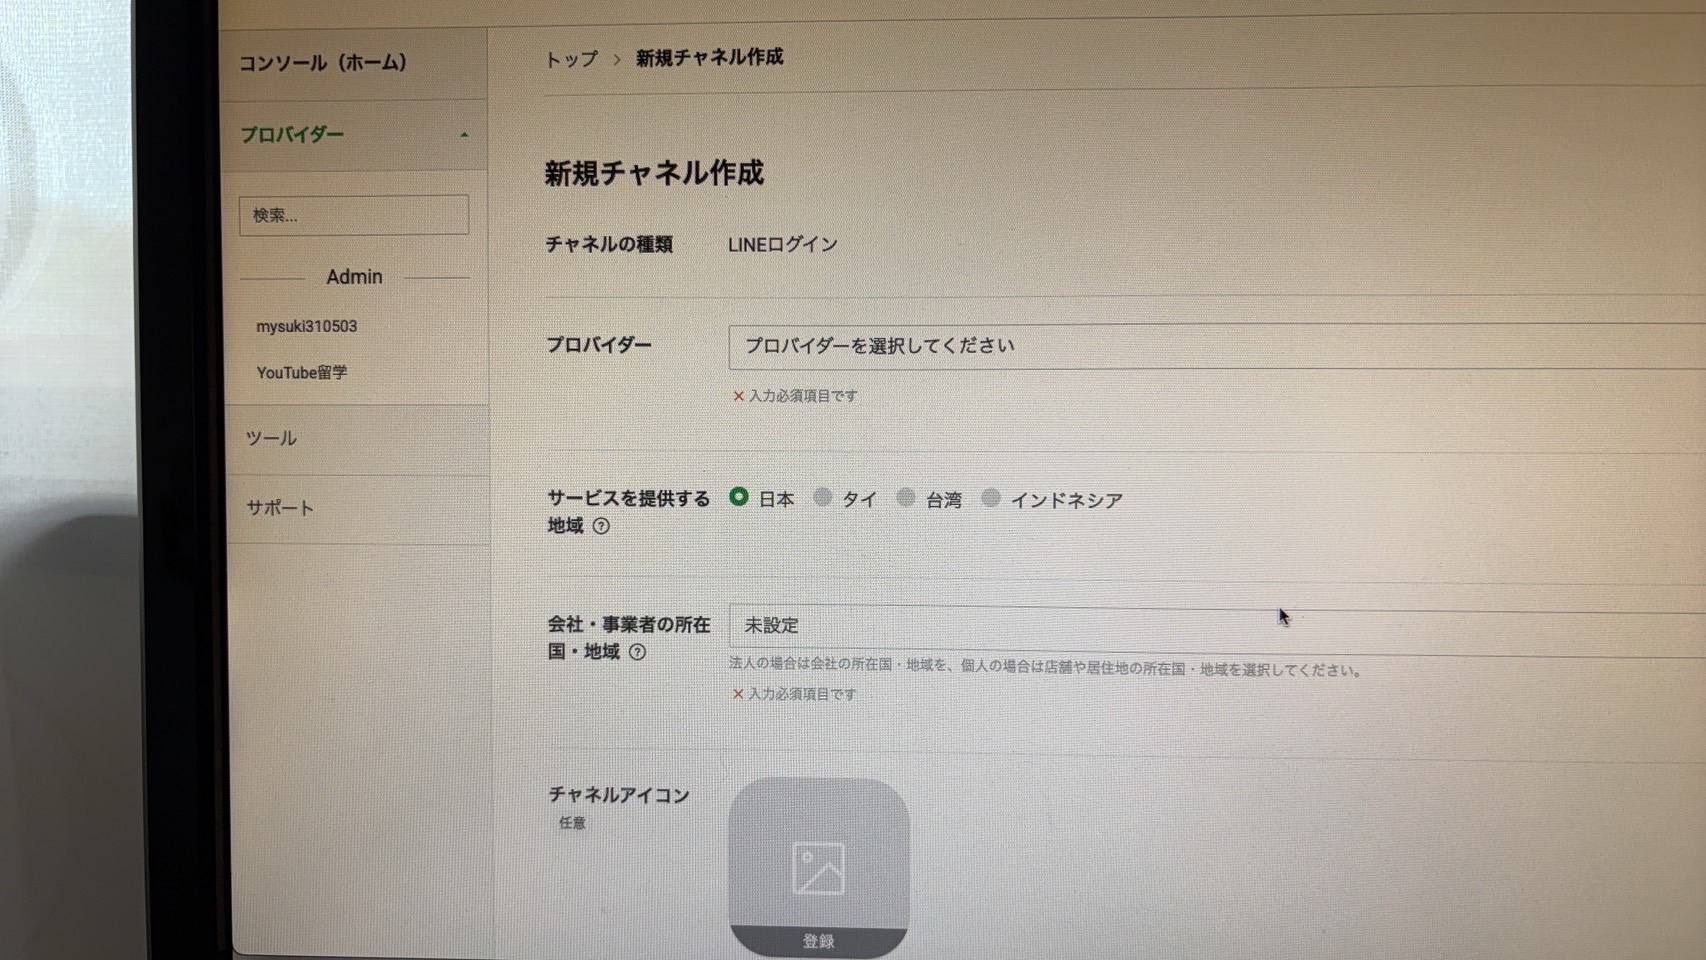Click the 法人の場合は会社の所在国 hint text
Image resolution: width=1706 pixels, height=960 pixels.
coord(1047,667)
